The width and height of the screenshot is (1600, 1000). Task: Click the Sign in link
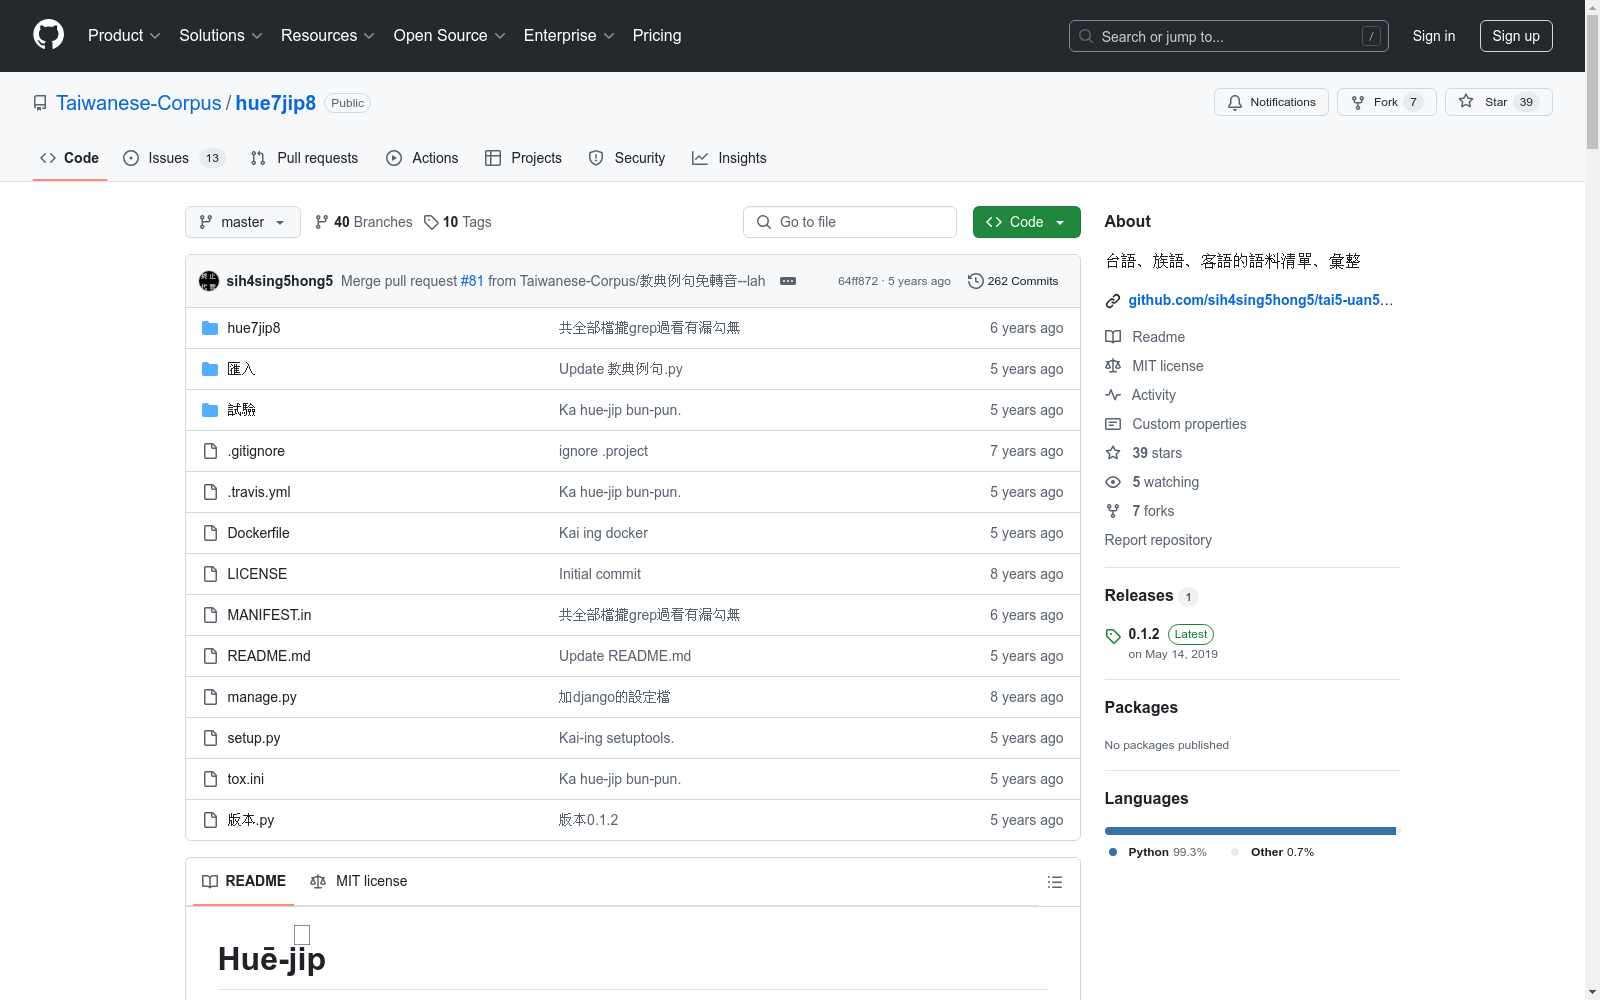1434,36
